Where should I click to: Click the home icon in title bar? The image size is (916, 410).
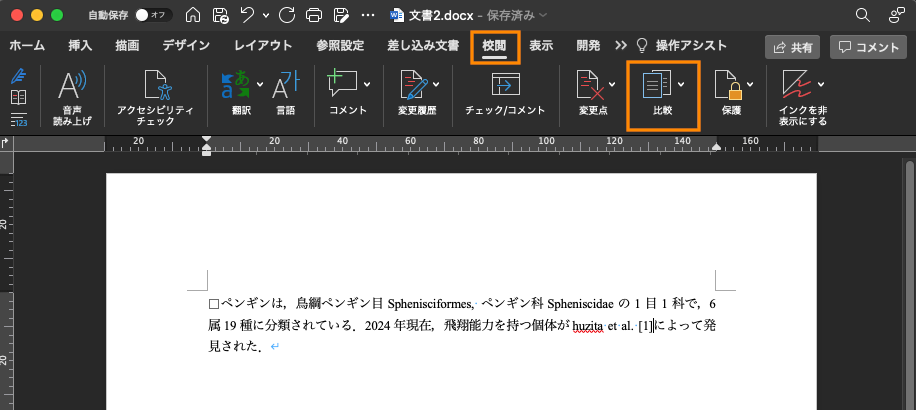pyautogui.click(x=193, y=15)
